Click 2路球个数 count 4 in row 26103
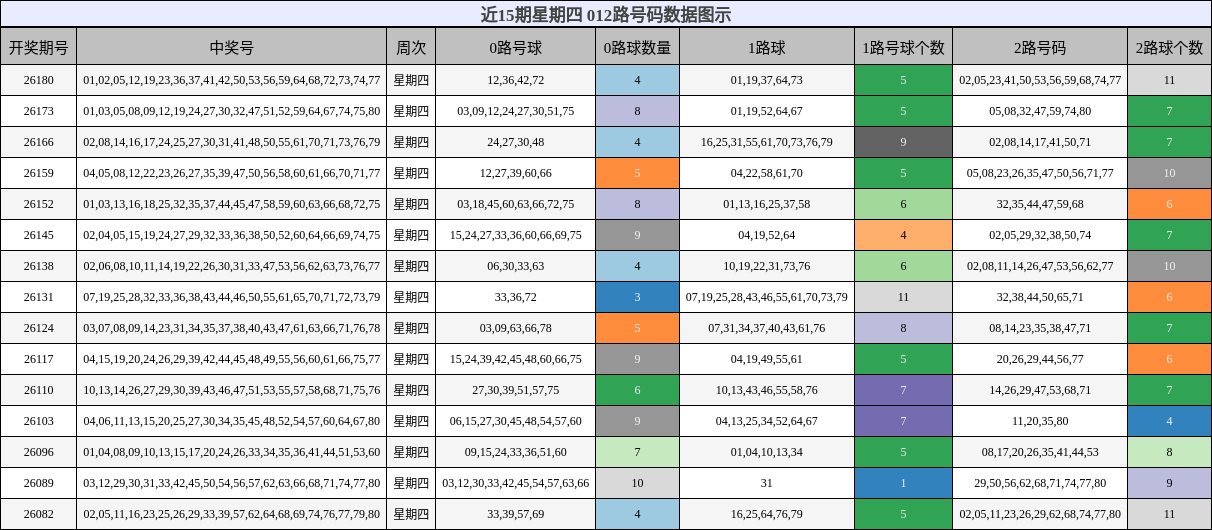Image resolution: width=1212 pixels, height=530 pixels. tap(1169, 421)
